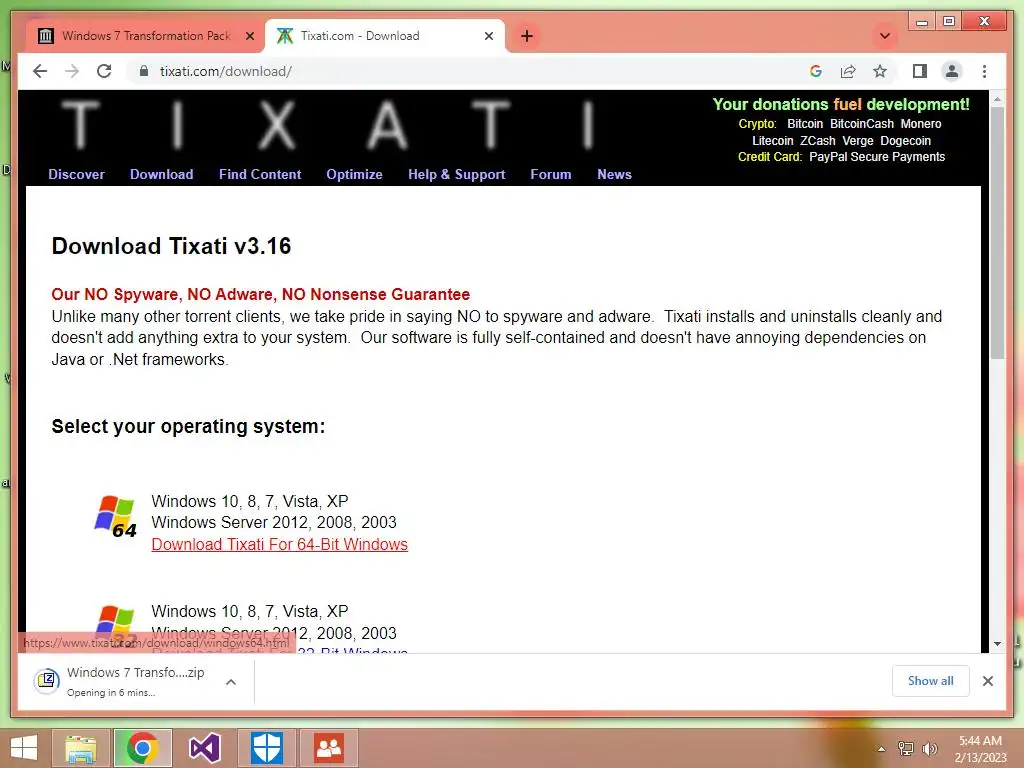The image size is (1024, 768).
Task: Open Help & Support page
Action: 456,174
